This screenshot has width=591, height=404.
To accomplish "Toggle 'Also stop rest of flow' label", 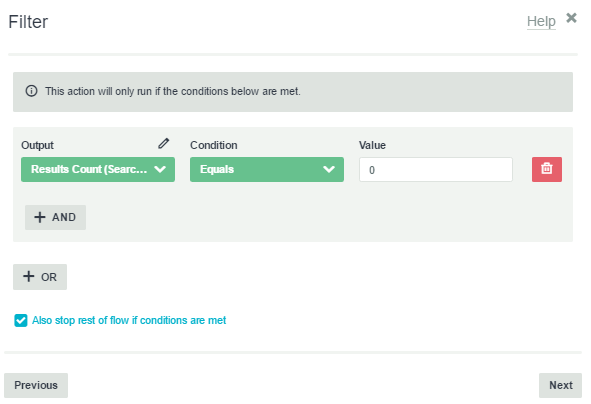I will (x=129, y=320).
